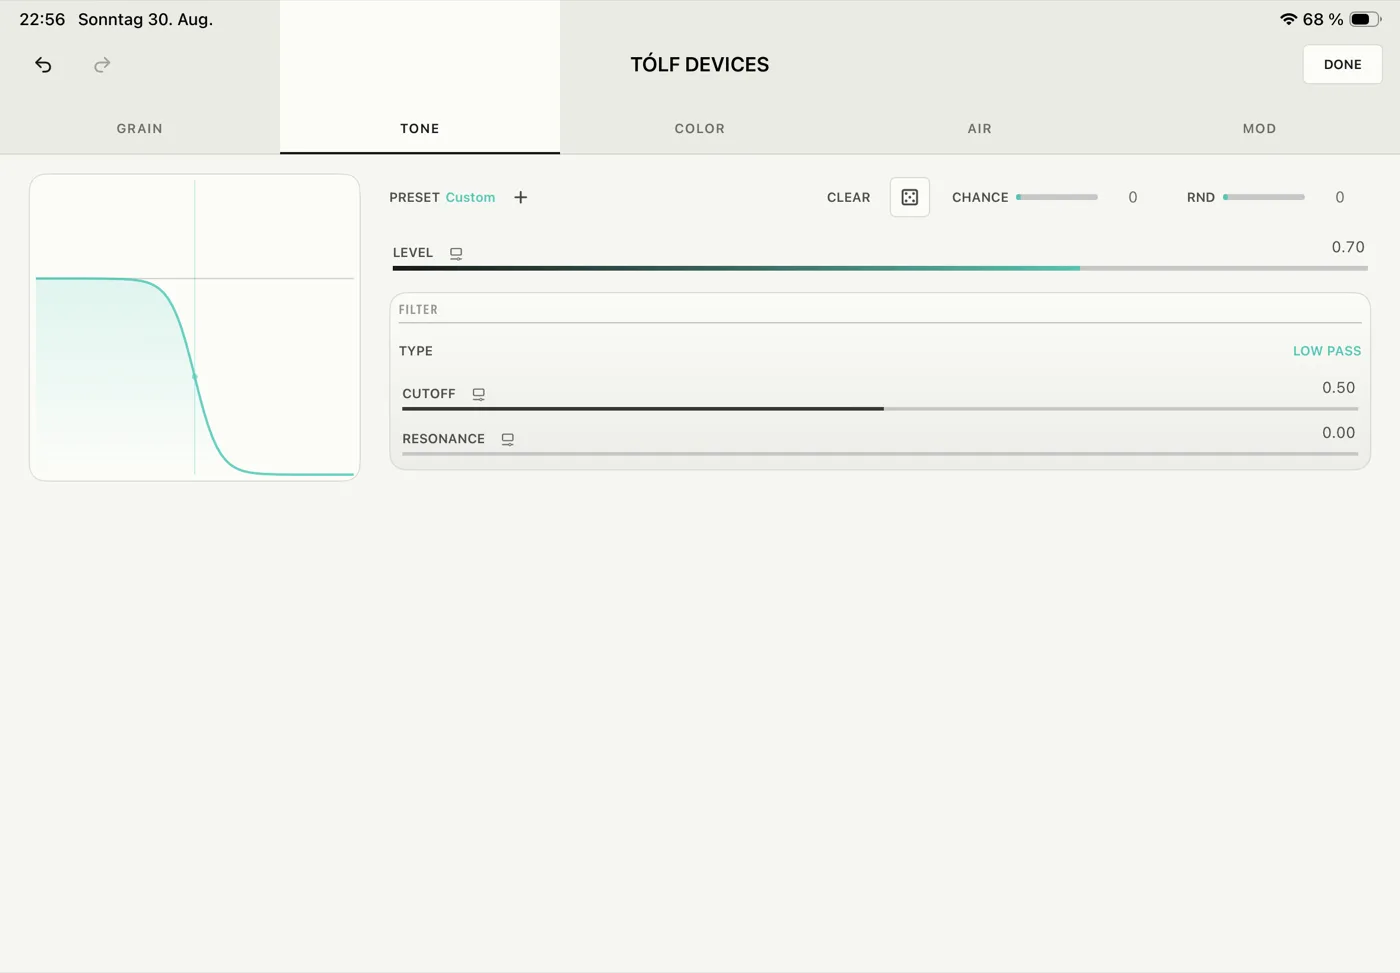
Task: Click the 68 % battery percentage
Action: point(1323,19)
